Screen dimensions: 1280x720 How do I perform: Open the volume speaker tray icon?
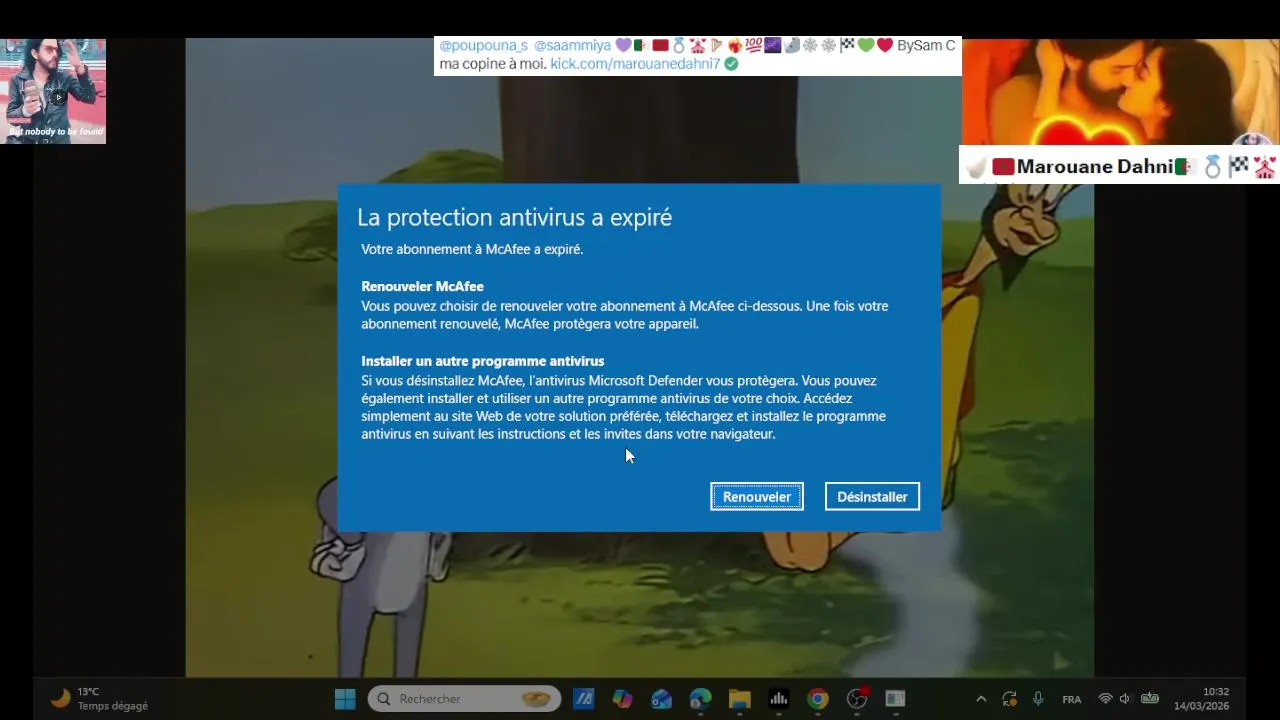coord(1125,699)
